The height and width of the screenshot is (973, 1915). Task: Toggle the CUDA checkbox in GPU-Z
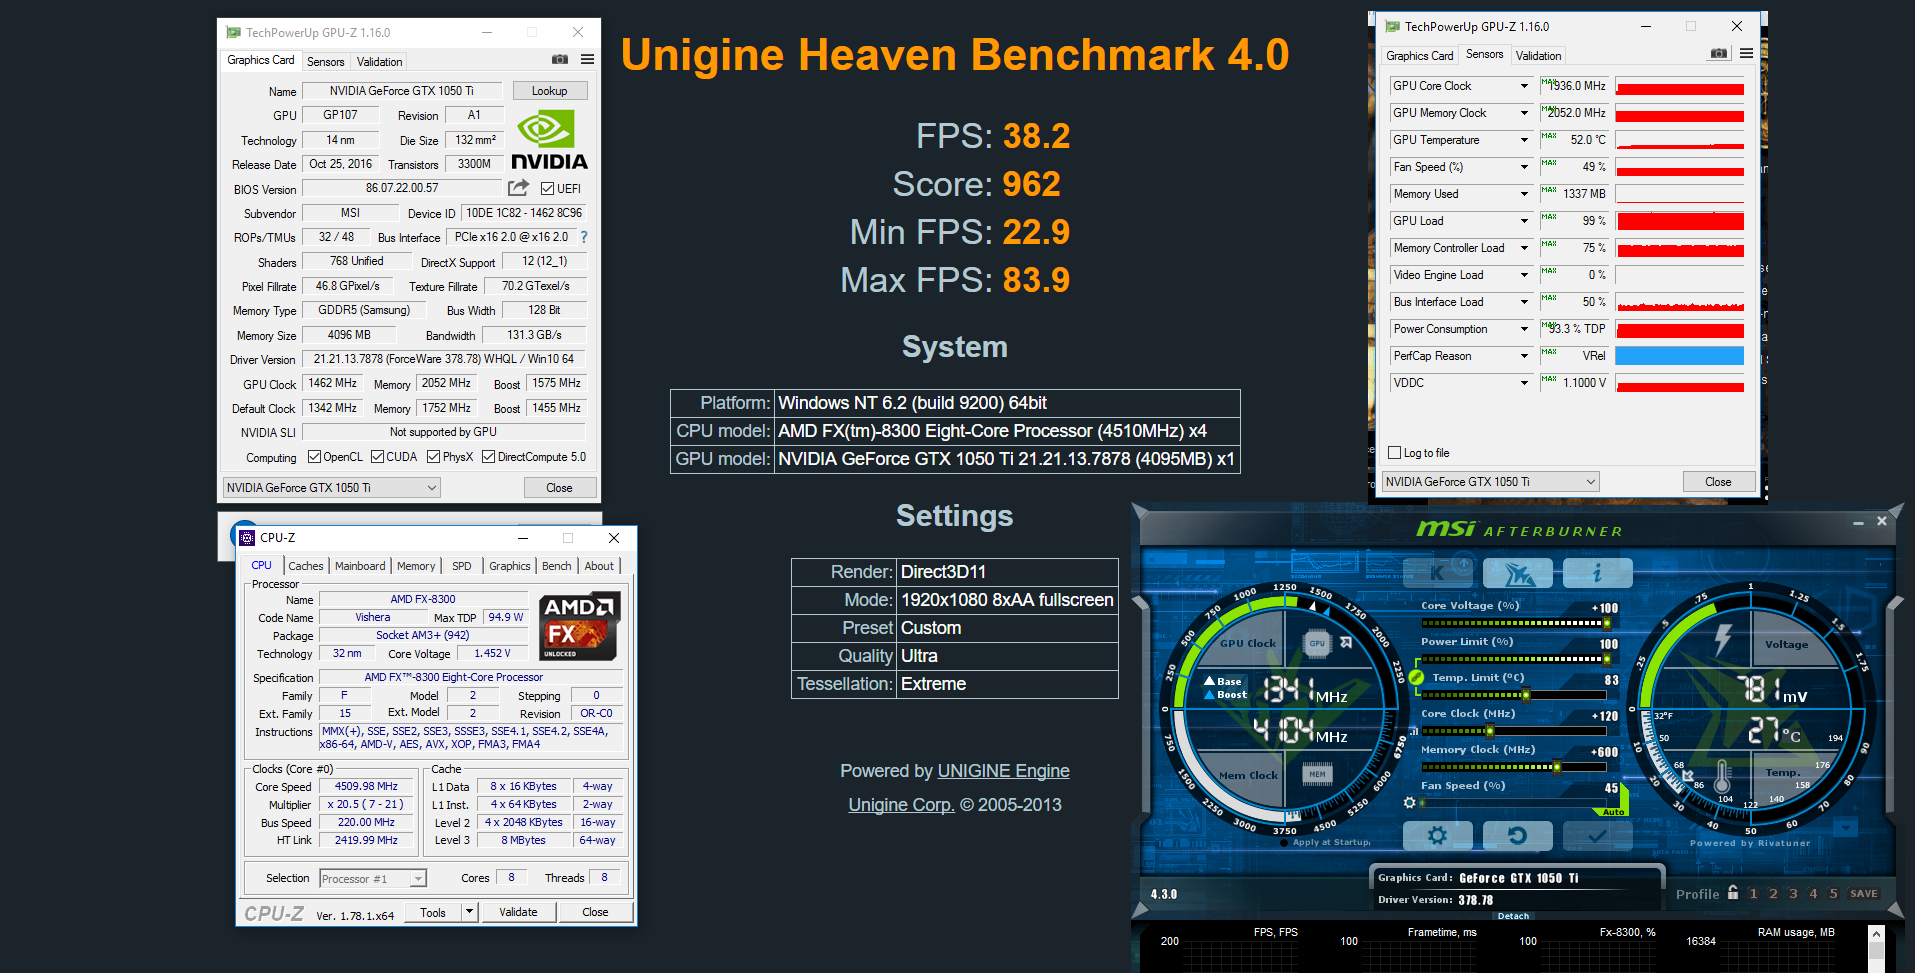tap(377, 457)
